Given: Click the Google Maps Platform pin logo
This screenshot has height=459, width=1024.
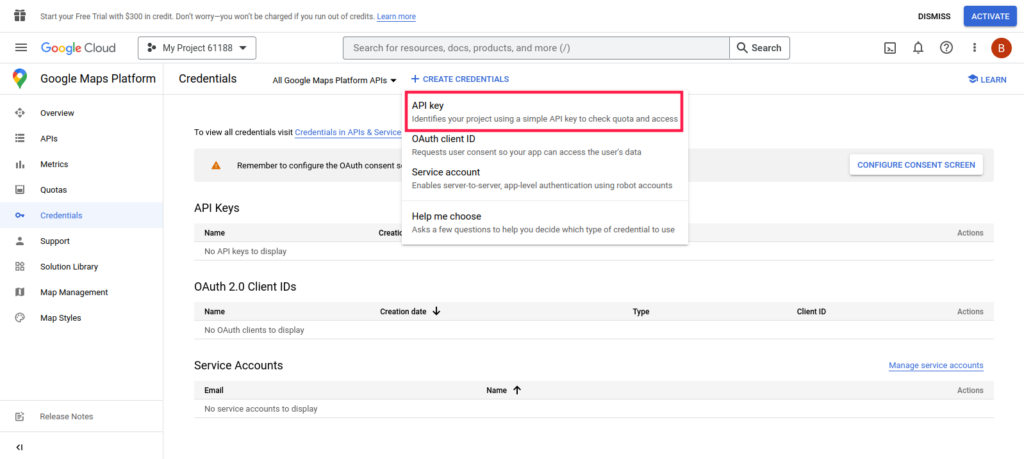Looking at the screenshot, I should (x=20, y=79).
